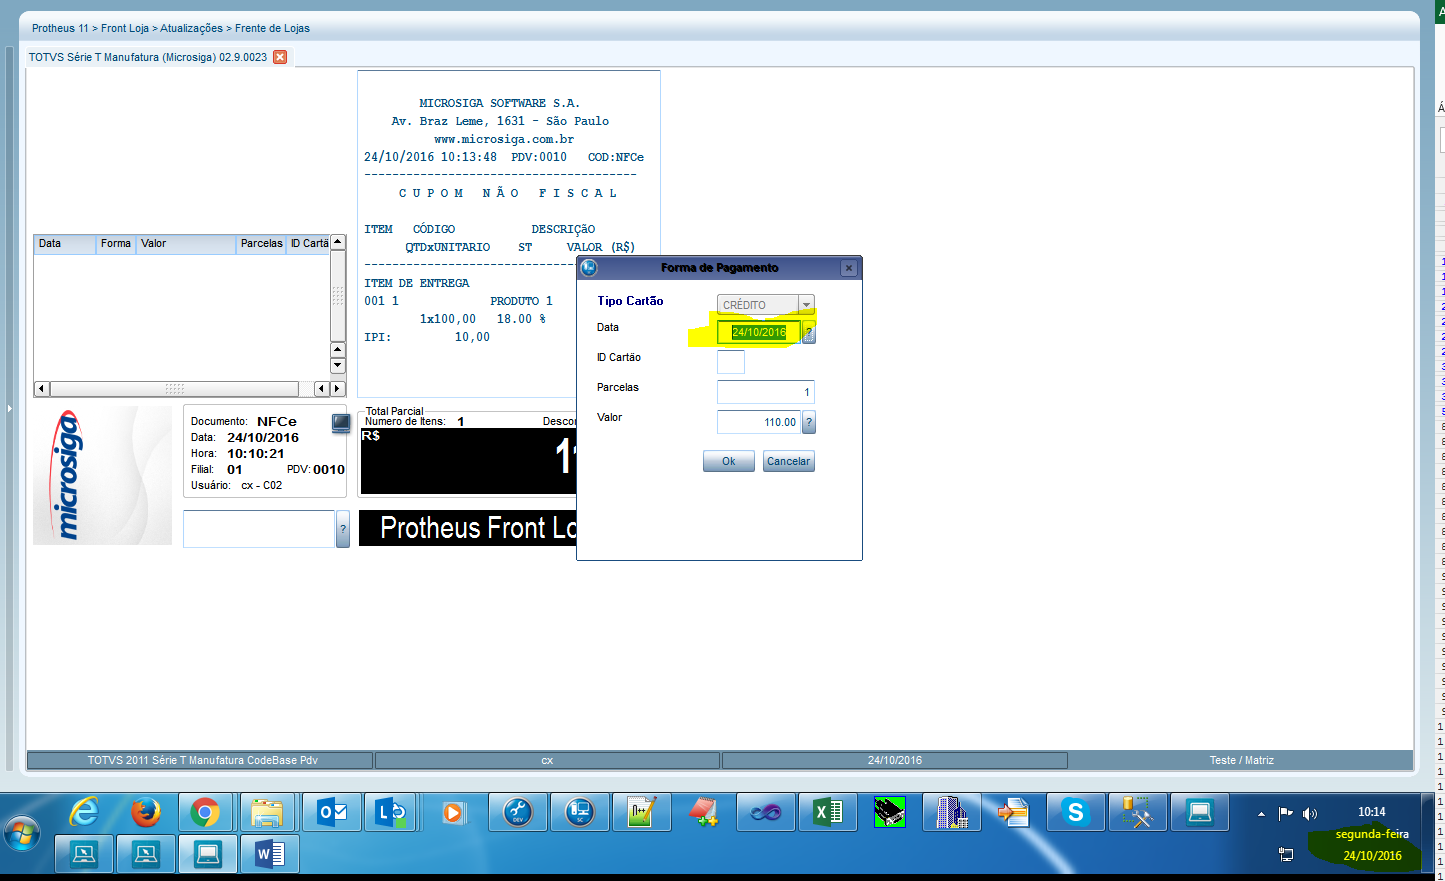Click the Data column header in payments grid
This screenshot has width=1445, height=881.
(65, 244)
